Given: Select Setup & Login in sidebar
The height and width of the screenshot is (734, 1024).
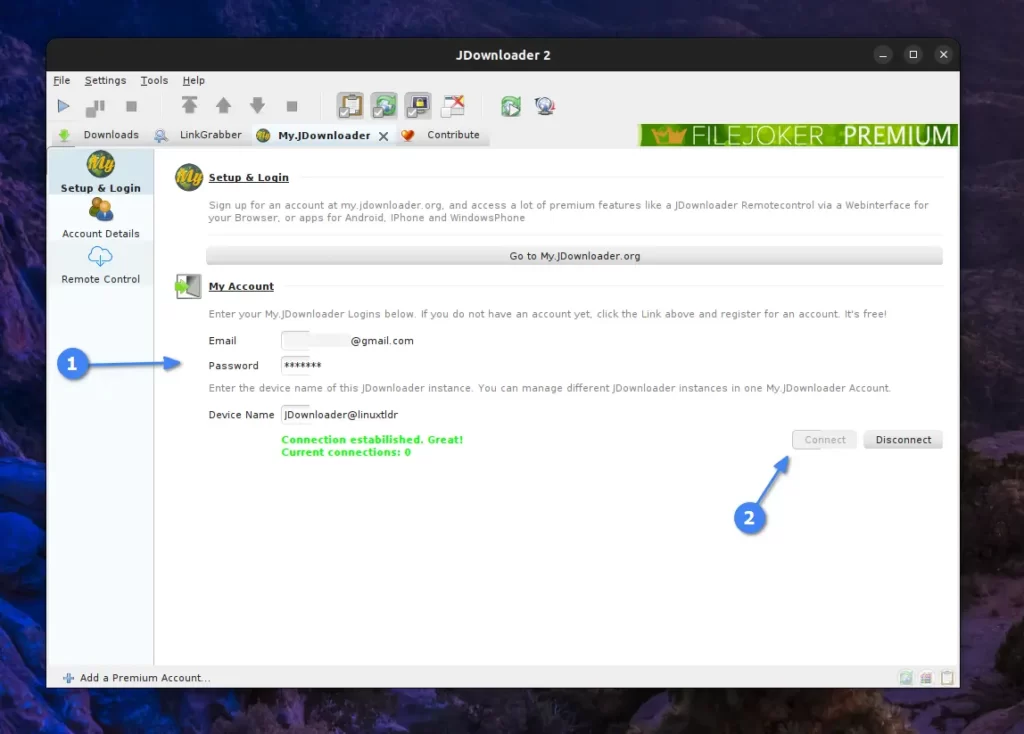Looking at the screenshot, I should coord(101,172).
